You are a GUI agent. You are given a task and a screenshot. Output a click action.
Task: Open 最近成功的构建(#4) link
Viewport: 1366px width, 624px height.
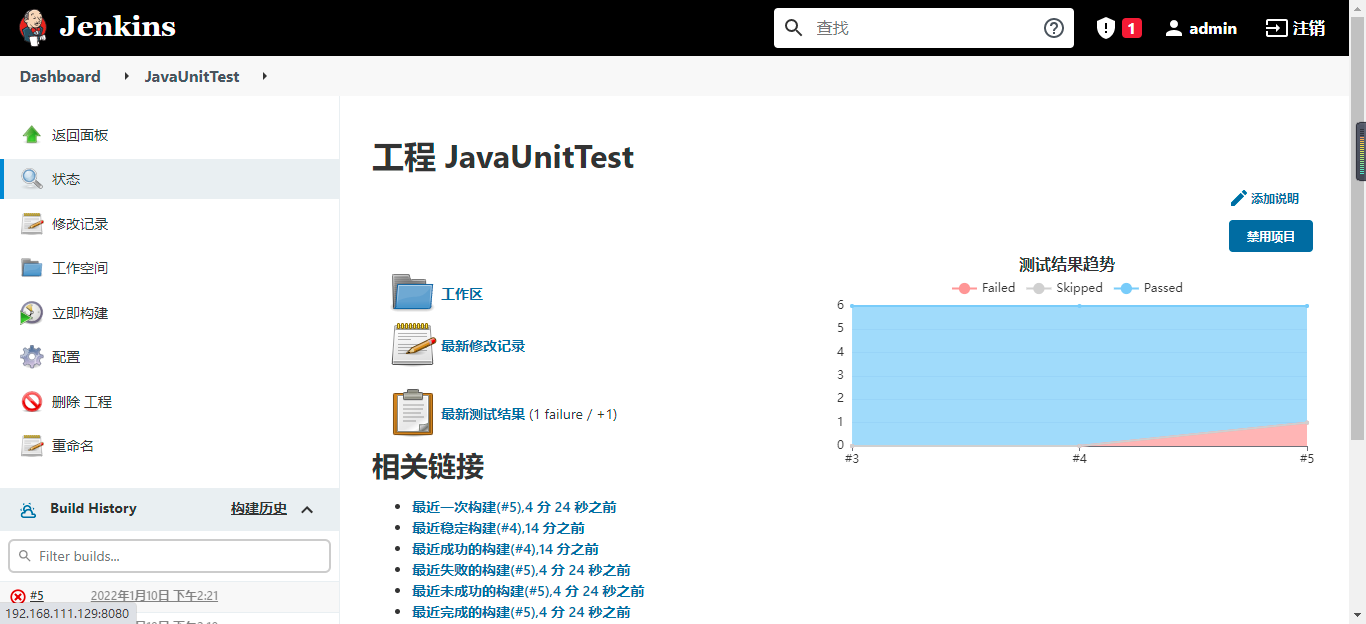coord(505,549)
